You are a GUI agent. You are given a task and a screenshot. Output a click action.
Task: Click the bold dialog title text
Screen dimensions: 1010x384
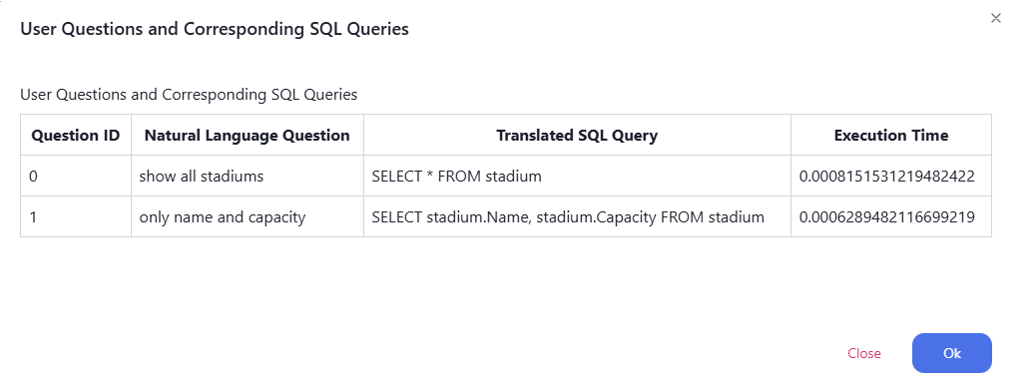(214, 29)
